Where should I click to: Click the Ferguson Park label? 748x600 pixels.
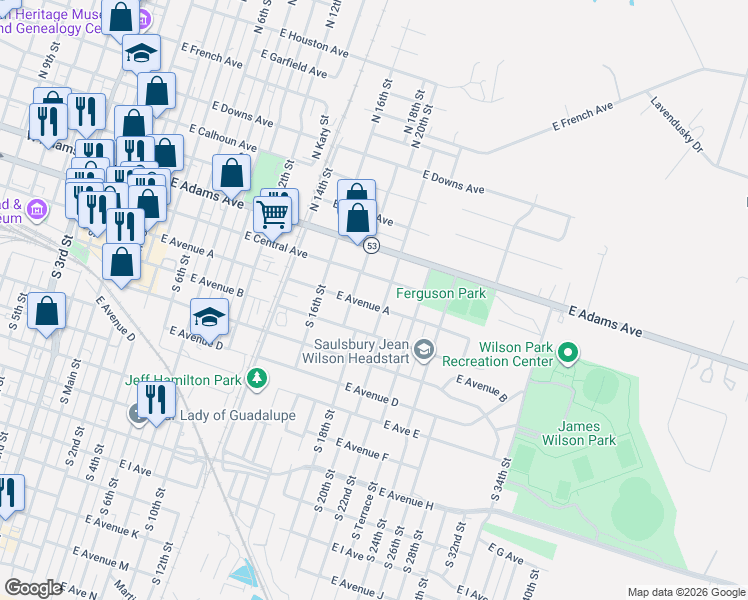pos(441,293)
